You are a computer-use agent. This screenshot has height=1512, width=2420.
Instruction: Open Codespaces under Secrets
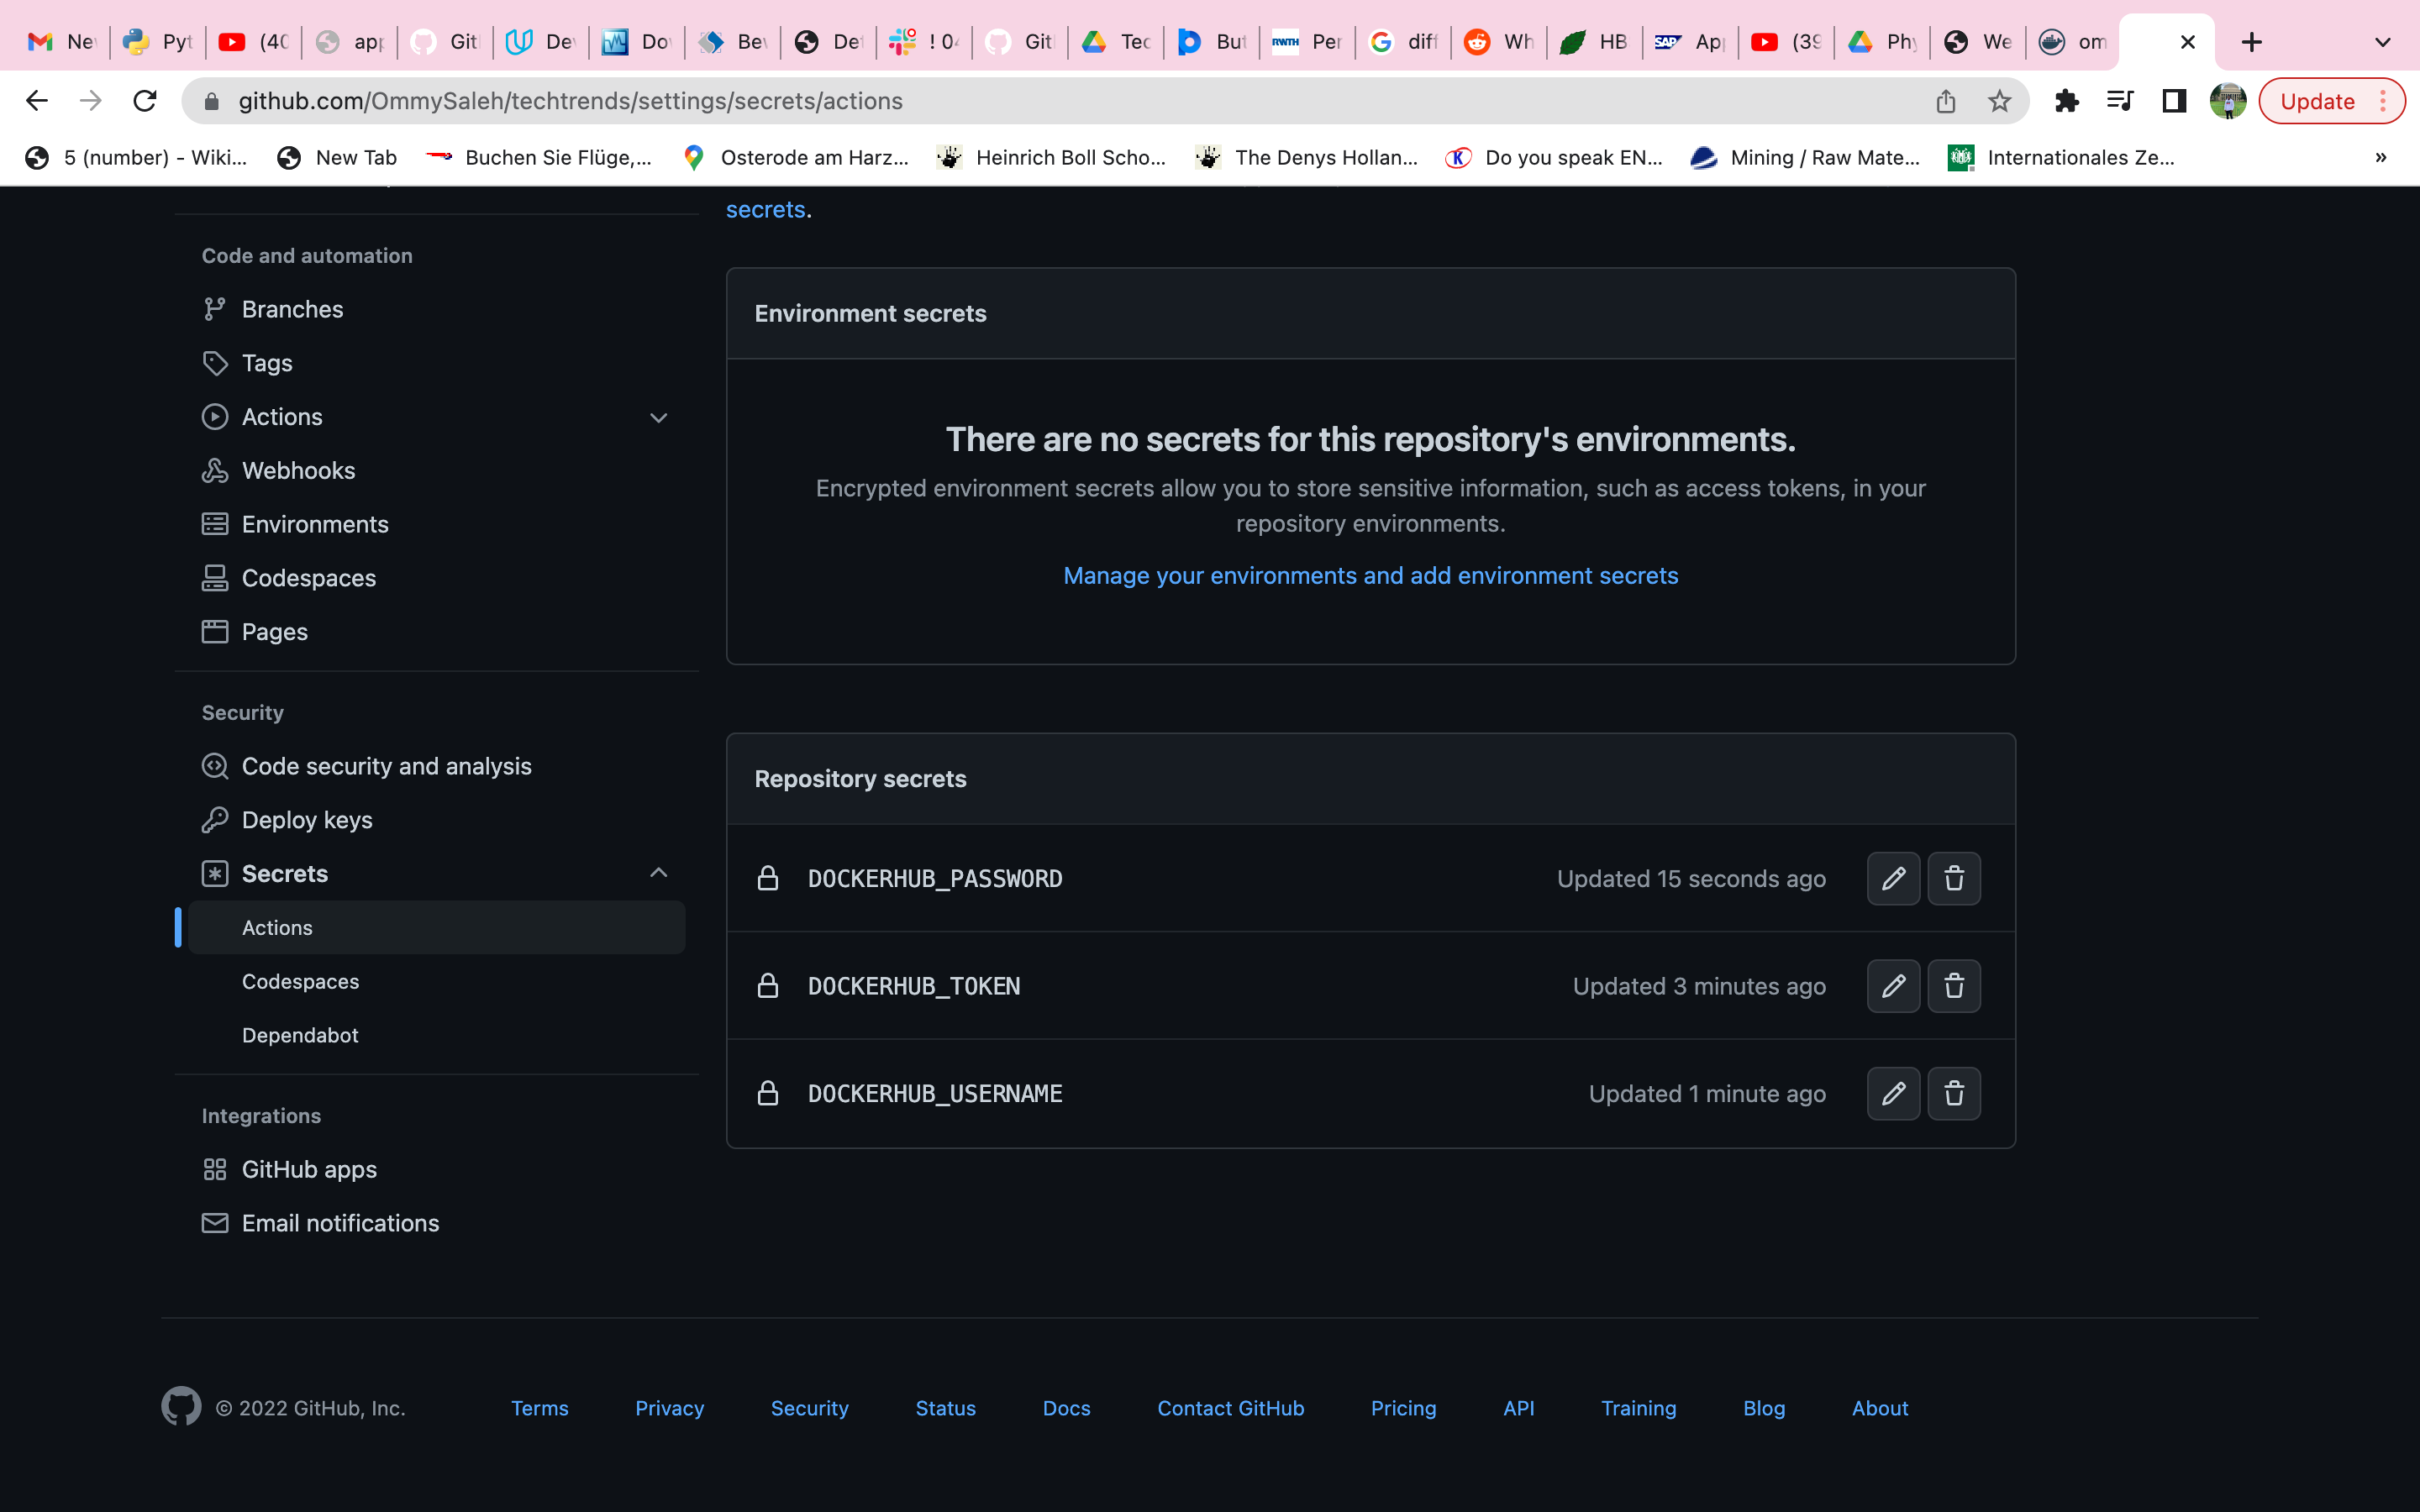300,981
